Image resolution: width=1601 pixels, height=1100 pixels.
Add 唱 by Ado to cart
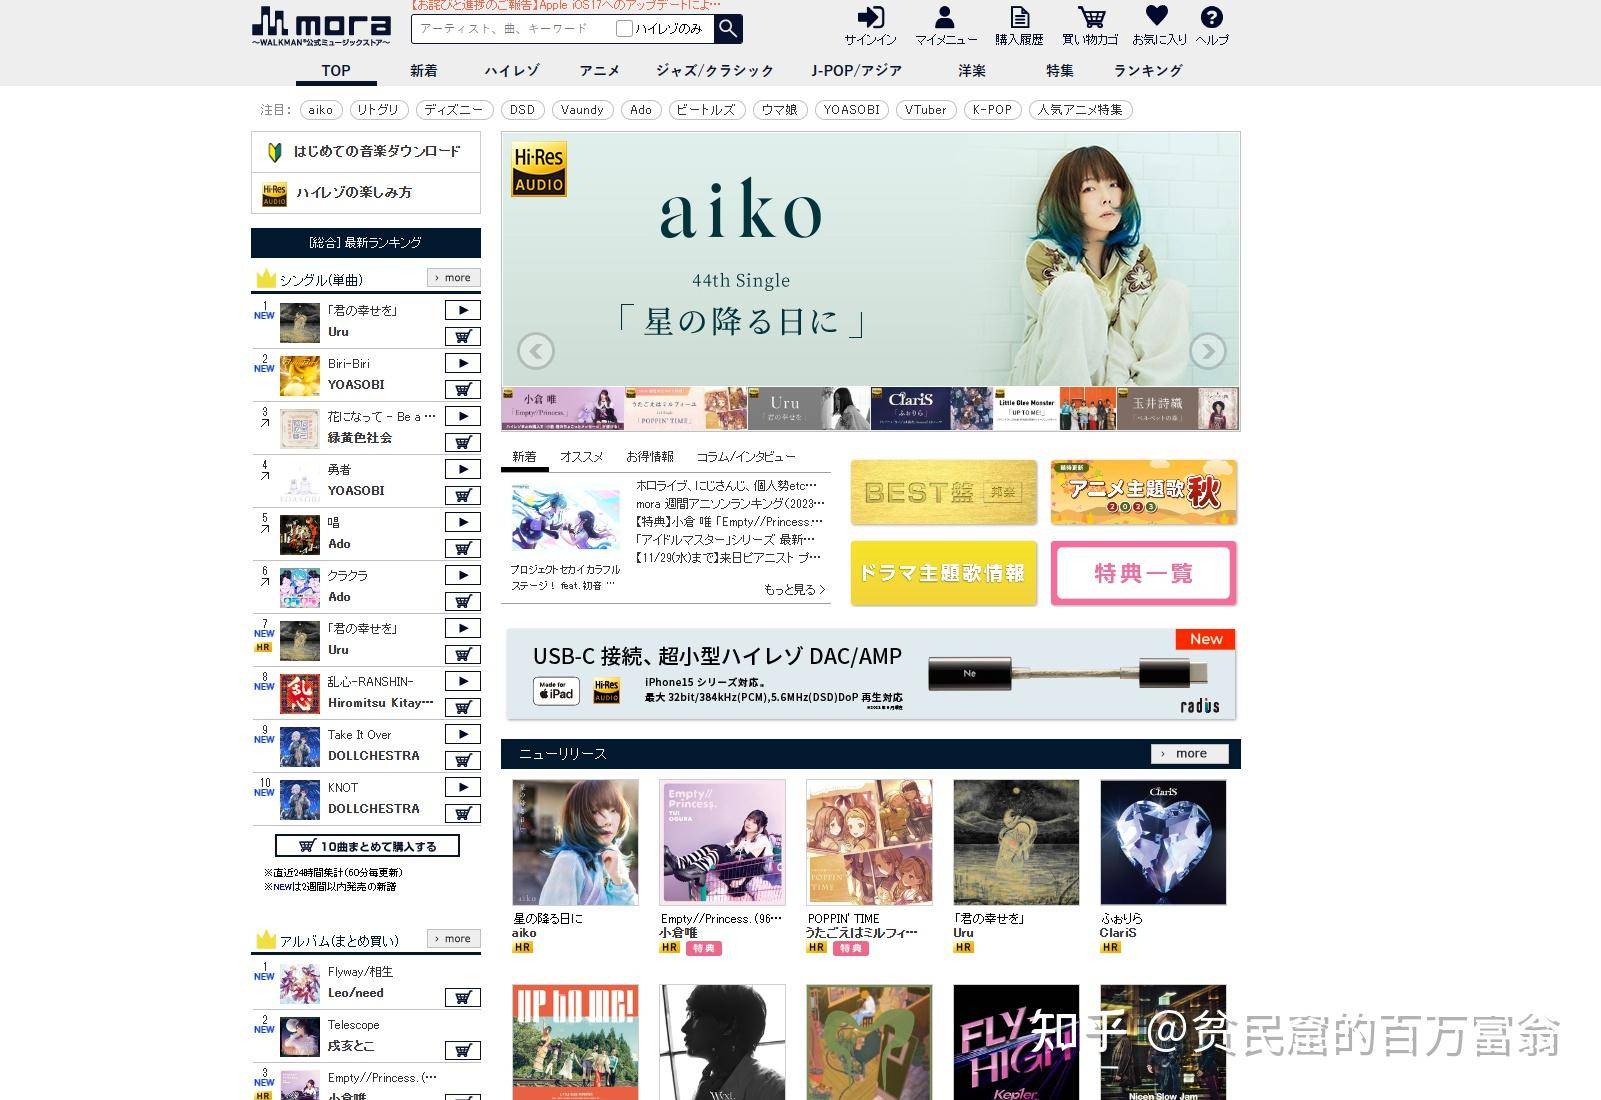[x=462, y=548]
